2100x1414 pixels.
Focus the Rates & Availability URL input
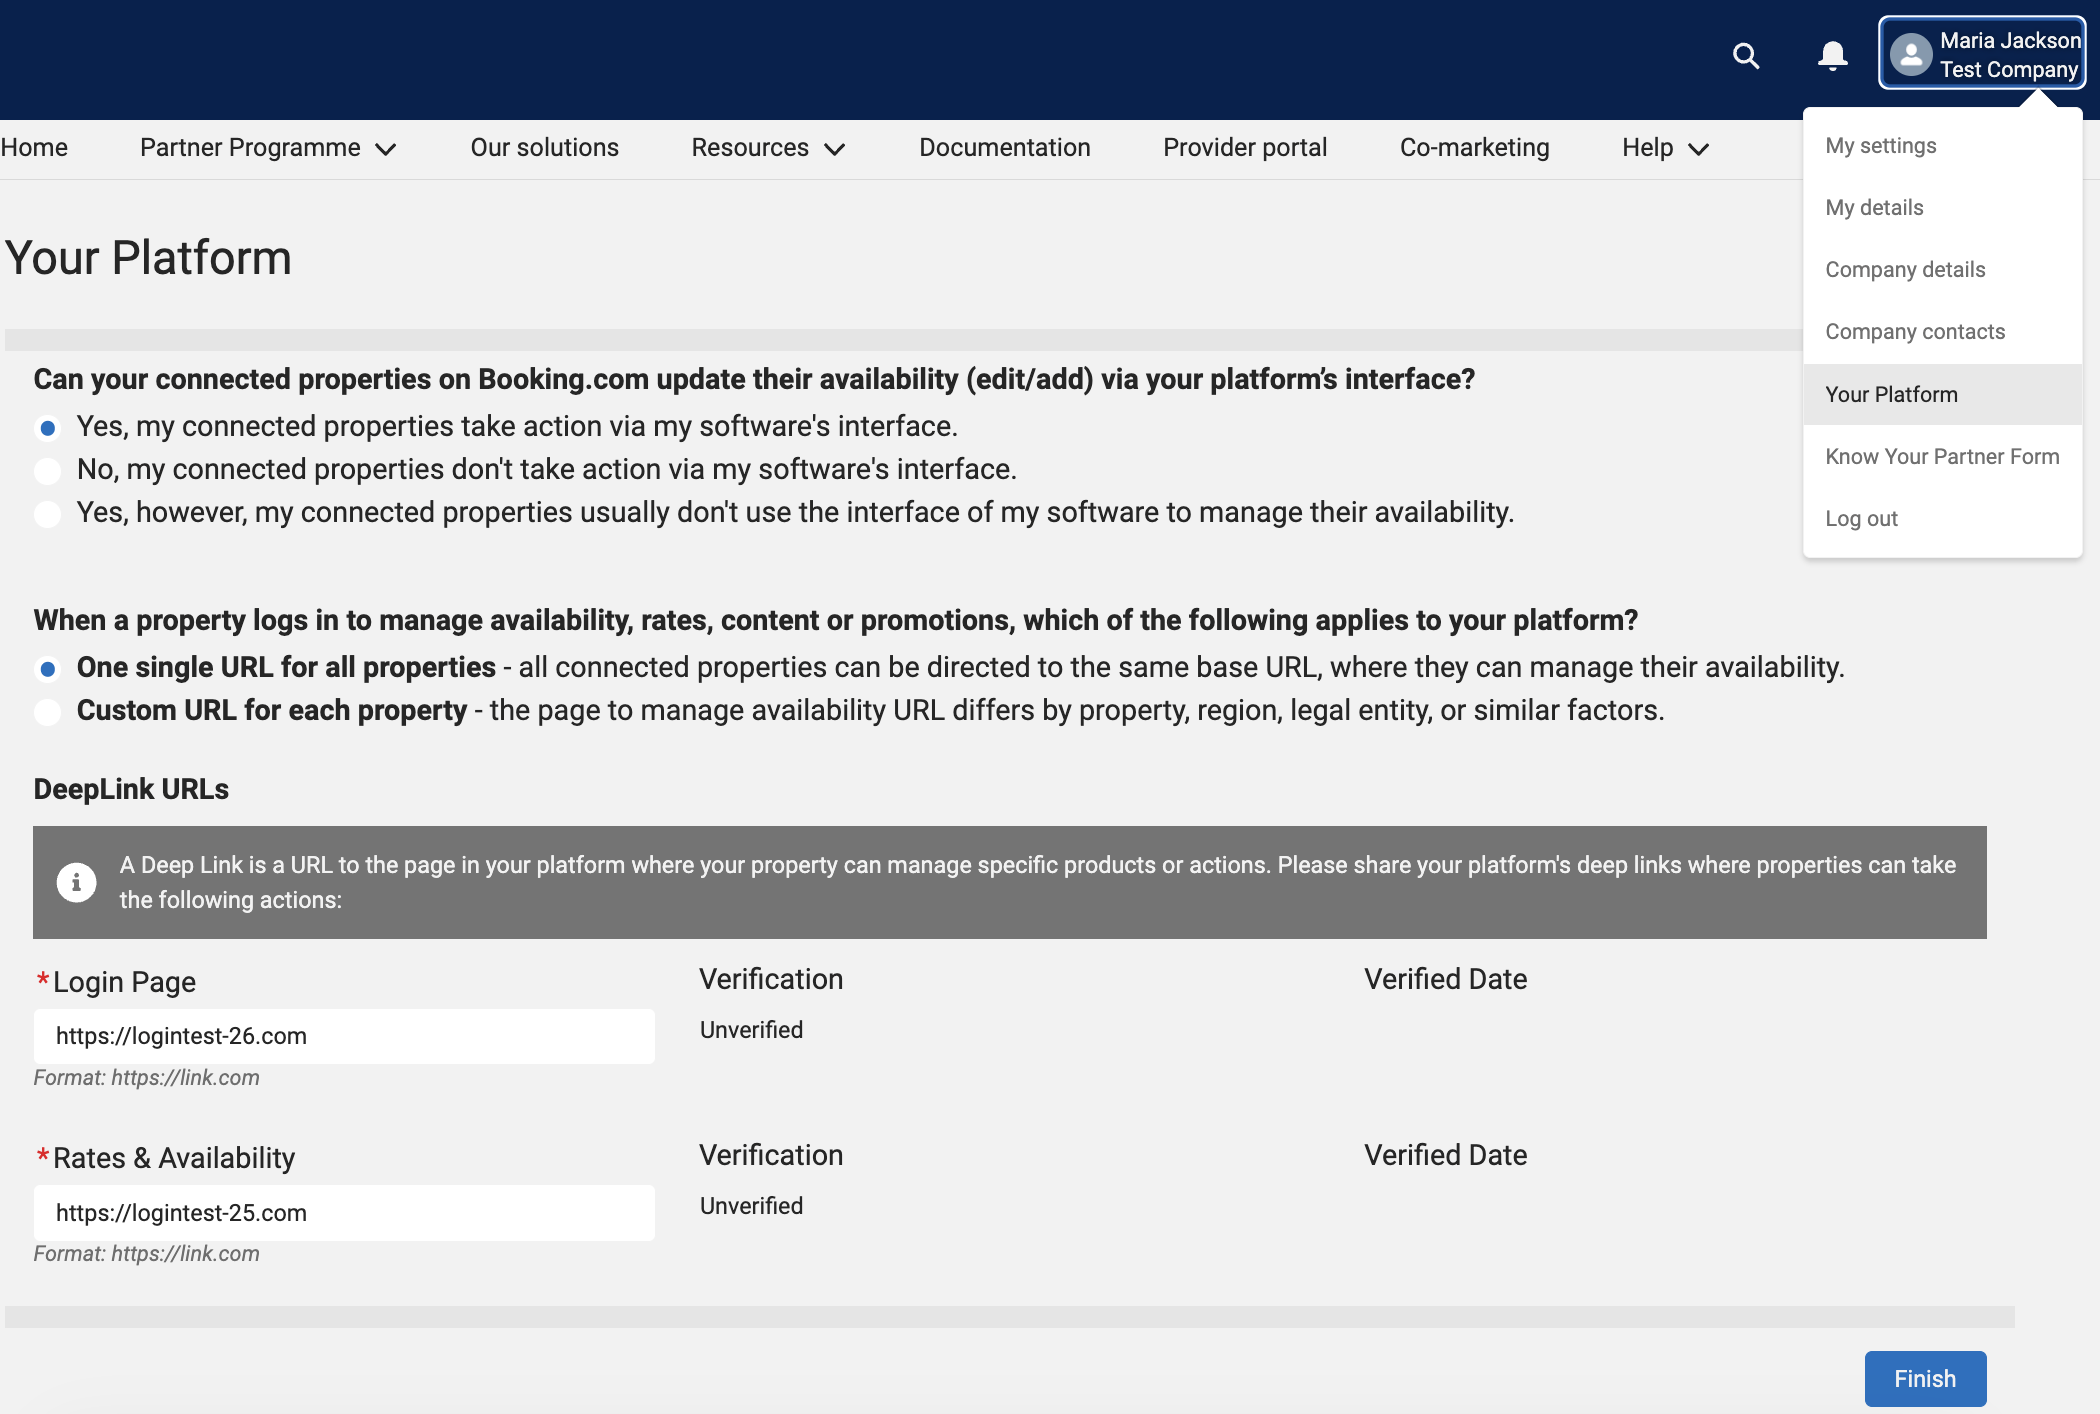[x=344, y=1213]
